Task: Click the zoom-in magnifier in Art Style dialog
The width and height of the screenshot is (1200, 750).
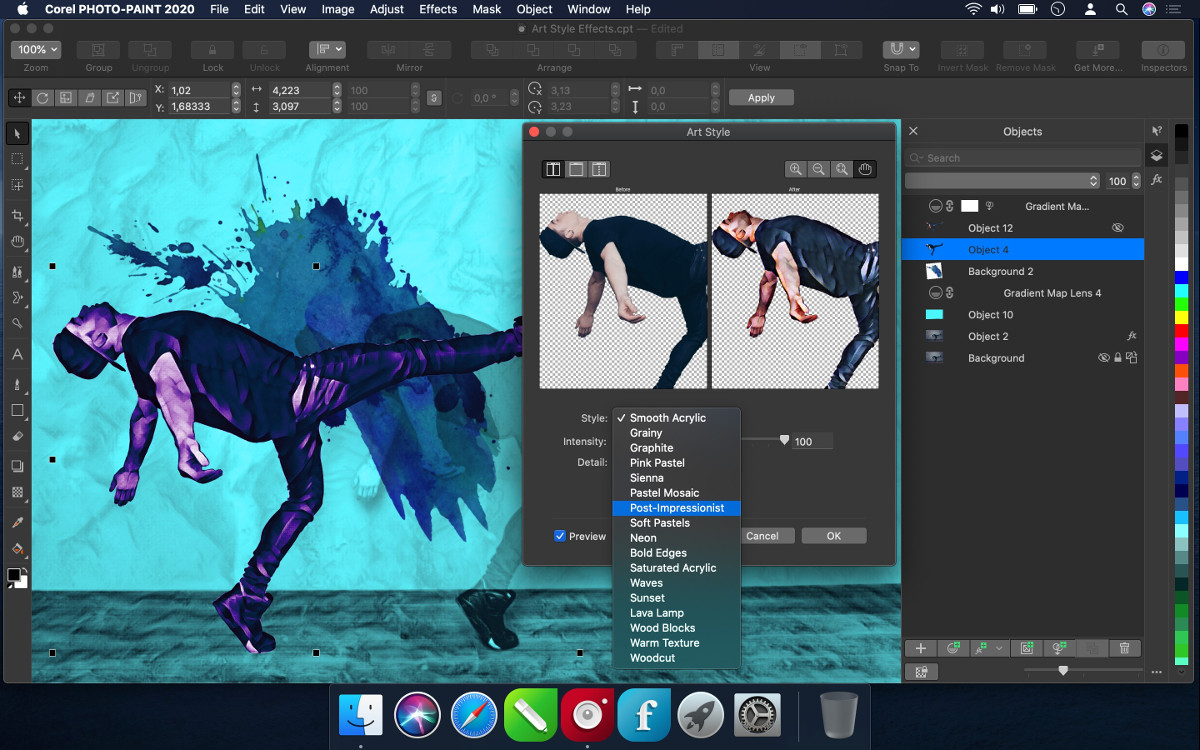Action: coord(795,169)
